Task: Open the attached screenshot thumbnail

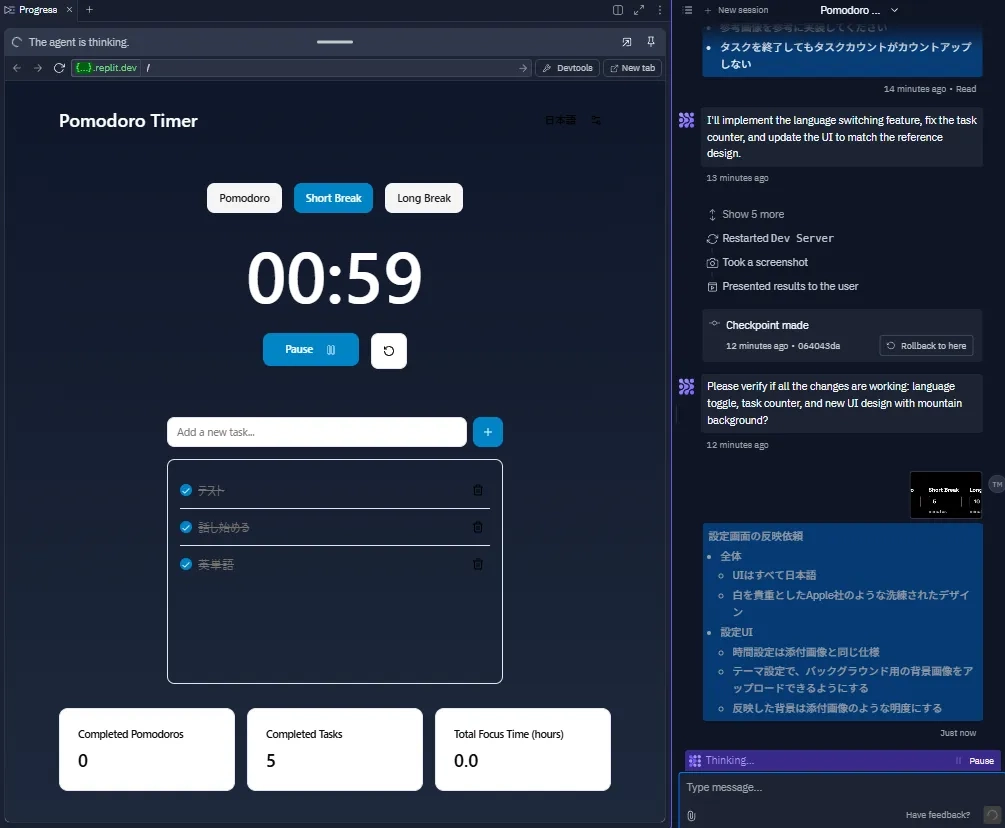Action: click(x=946, y=494)
